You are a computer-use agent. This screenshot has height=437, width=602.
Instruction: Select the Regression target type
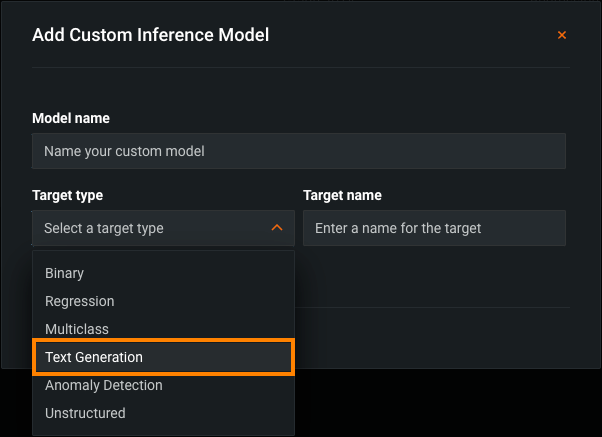tap(80, 301)
